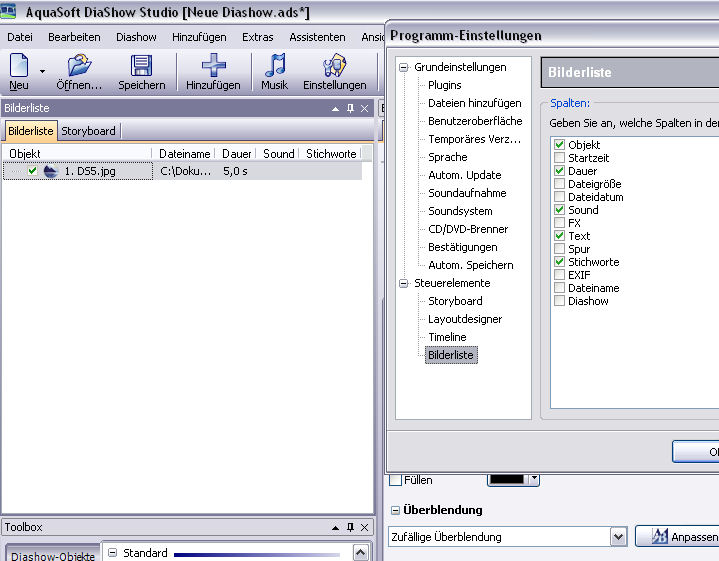Open the Zufällige Überblendung dropdown
The image size is (719, 561).
tap(617, 537)
